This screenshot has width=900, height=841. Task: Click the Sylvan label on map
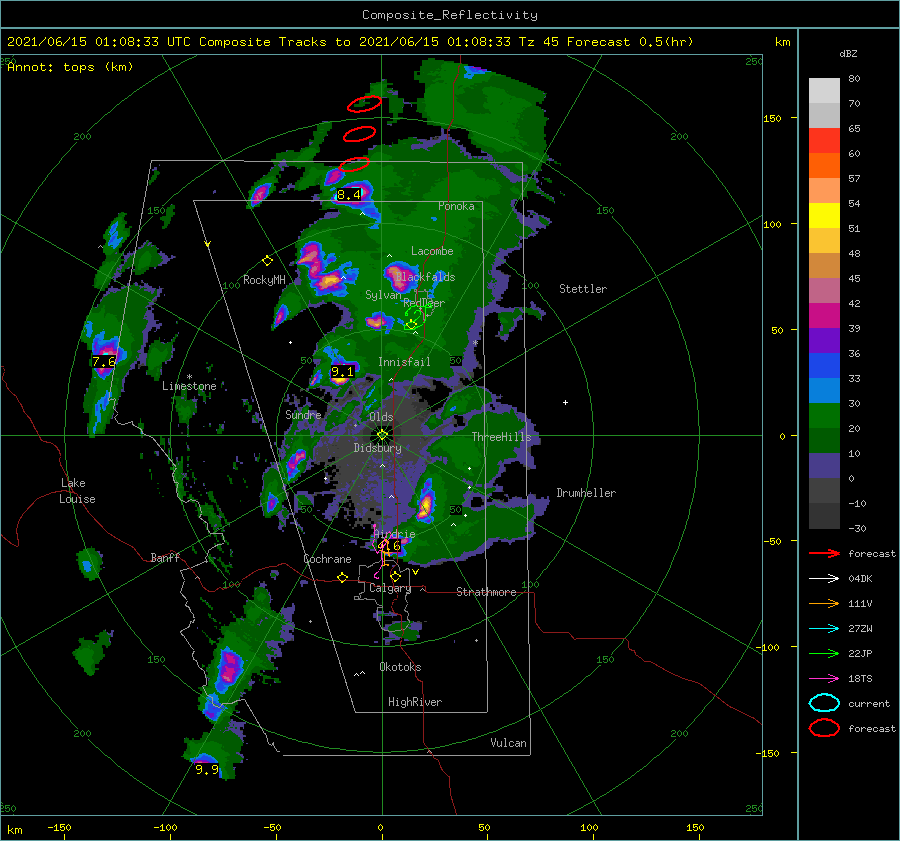pos(383,295)
